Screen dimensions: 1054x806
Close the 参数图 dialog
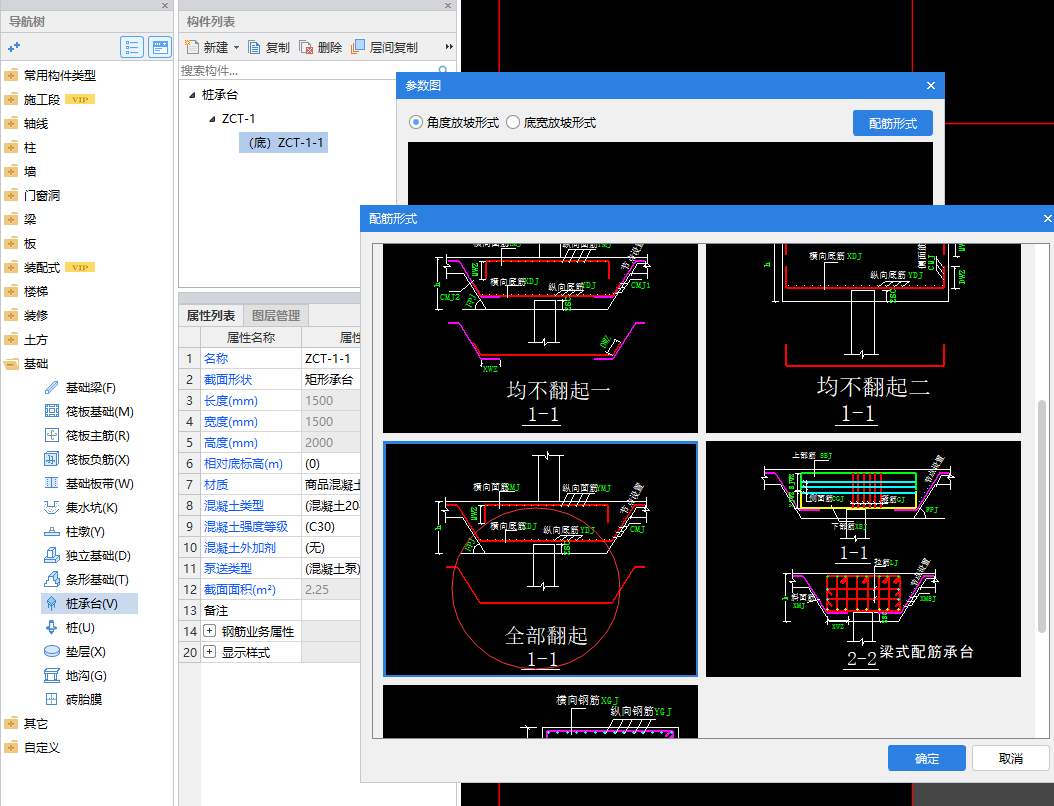[x=931, y=85]
